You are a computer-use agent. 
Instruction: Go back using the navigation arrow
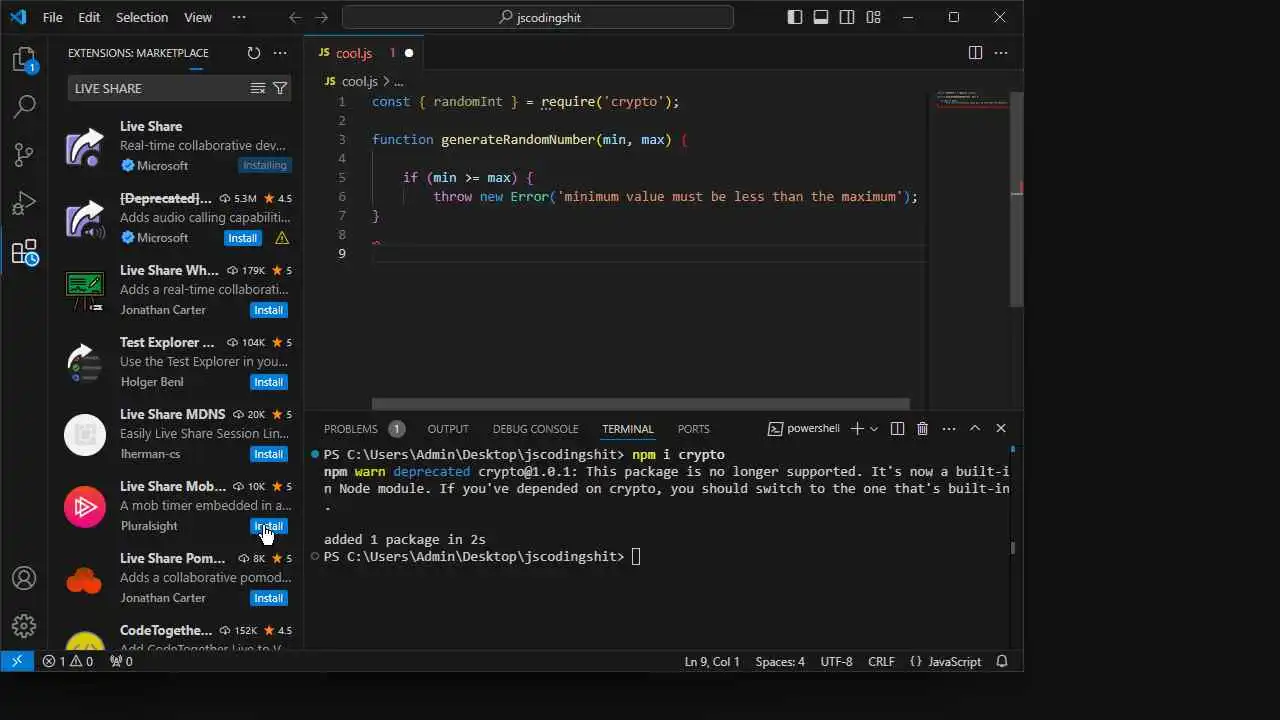[x=295, y=17]
